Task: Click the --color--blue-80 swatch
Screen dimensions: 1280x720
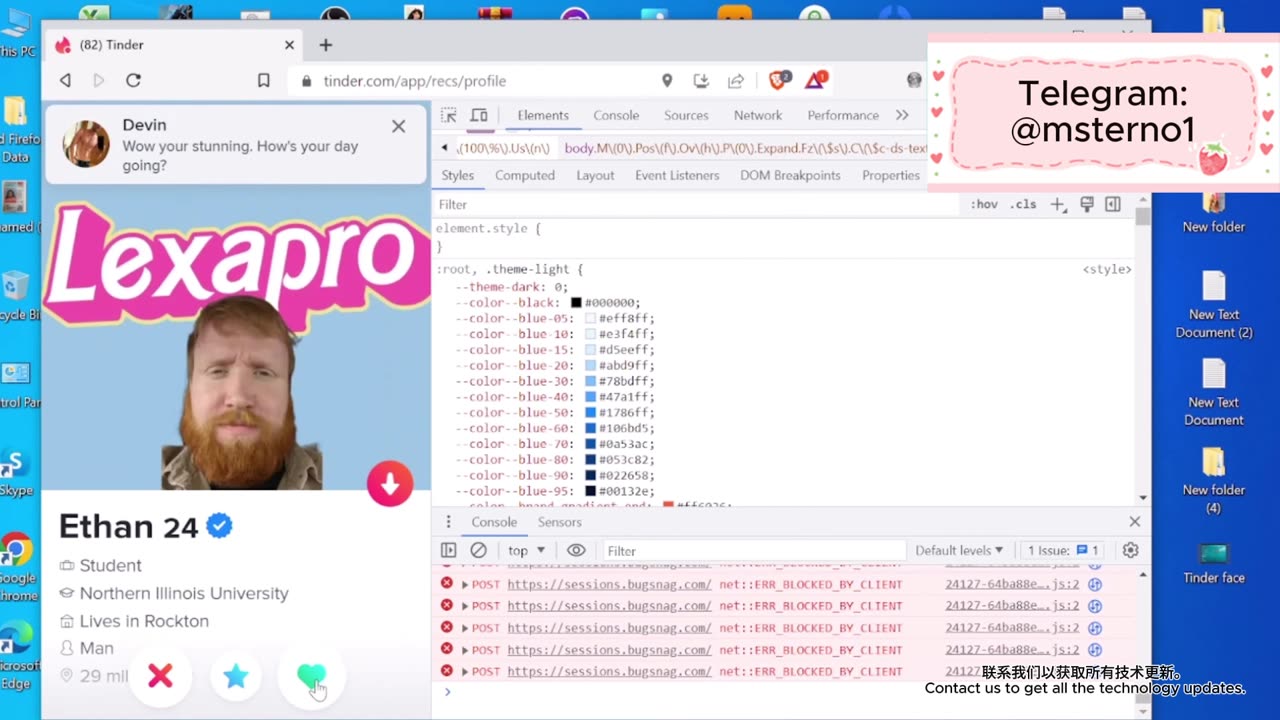Action: (590, 460)
